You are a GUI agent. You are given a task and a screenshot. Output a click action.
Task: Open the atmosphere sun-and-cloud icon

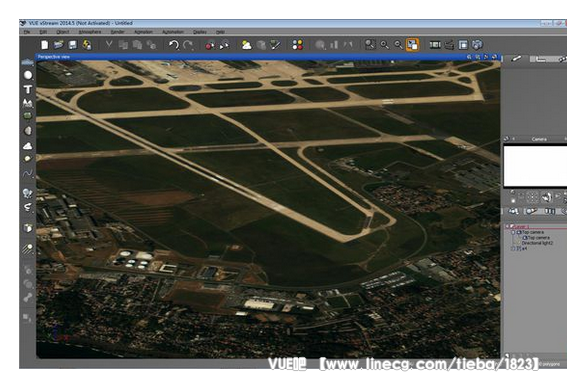point(247,45)
